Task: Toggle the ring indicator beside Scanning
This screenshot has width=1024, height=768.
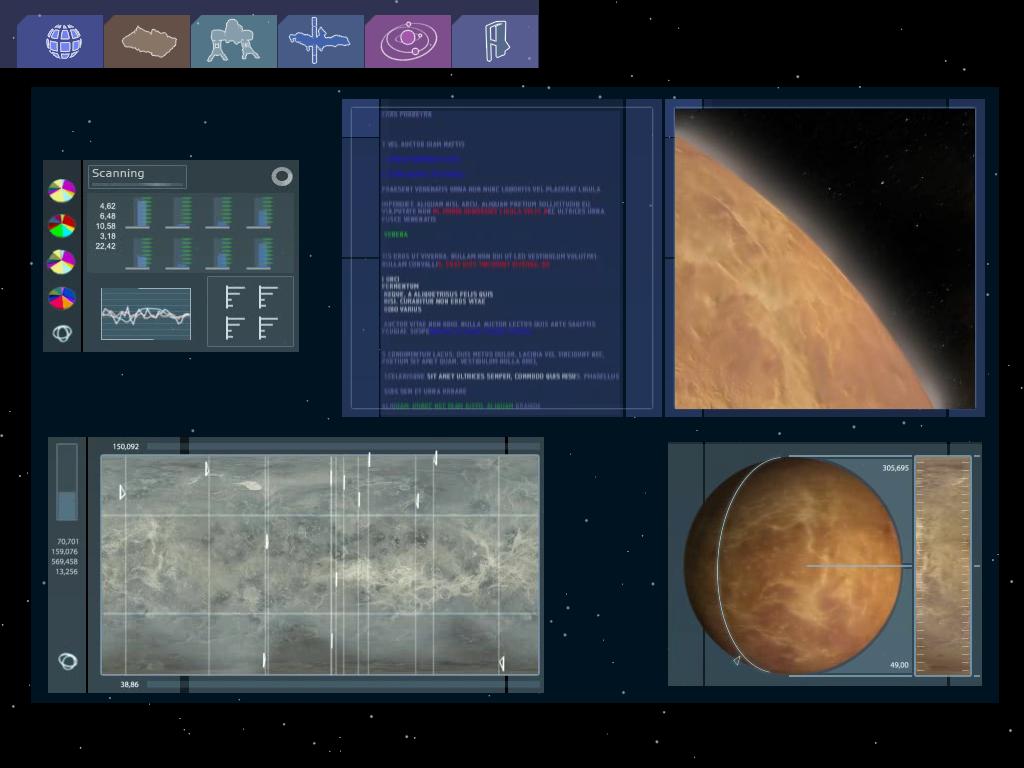Action: click(x=282, y=177)
